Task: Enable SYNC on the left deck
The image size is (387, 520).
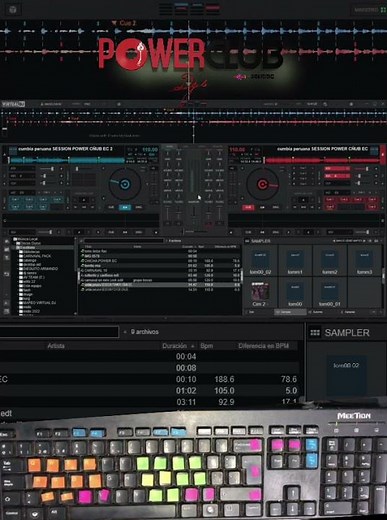Action: [139, 207]
